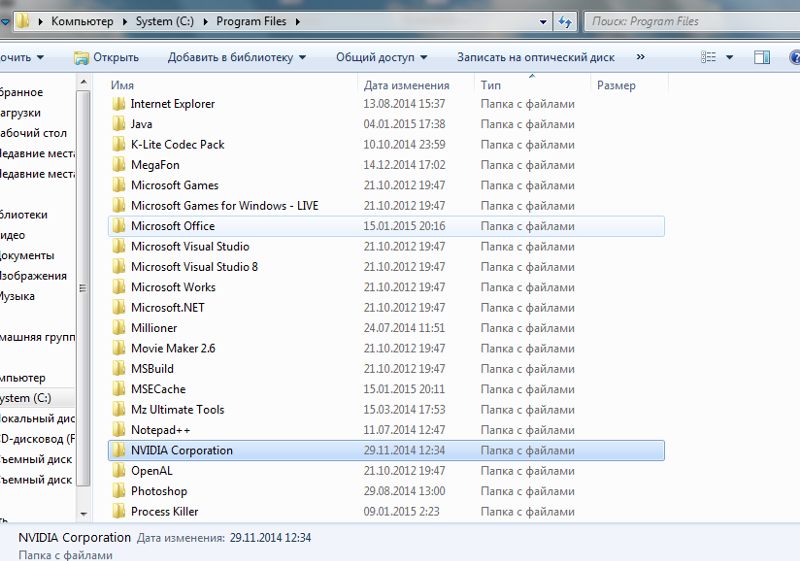Viewport: 800px width, 561px height.
Task: Click the NVIDIA Corporation folder icon
Action: 119,450
